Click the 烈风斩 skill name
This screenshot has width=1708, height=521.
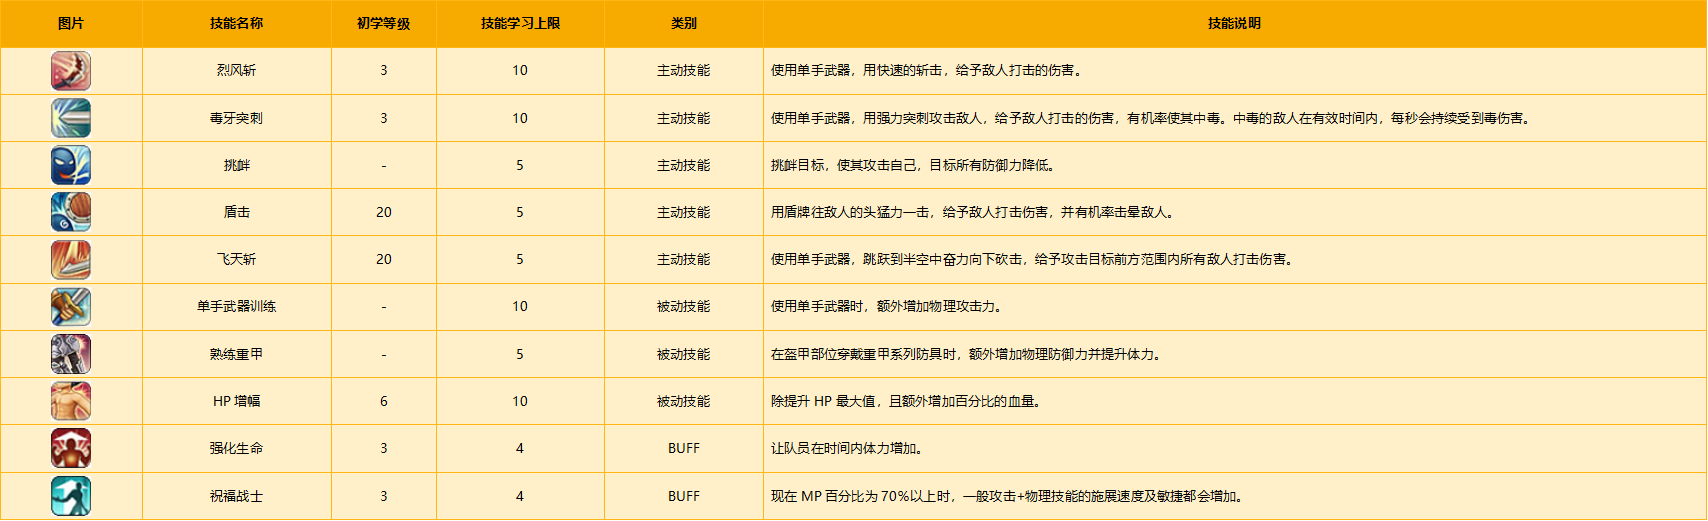click(236, 71)
